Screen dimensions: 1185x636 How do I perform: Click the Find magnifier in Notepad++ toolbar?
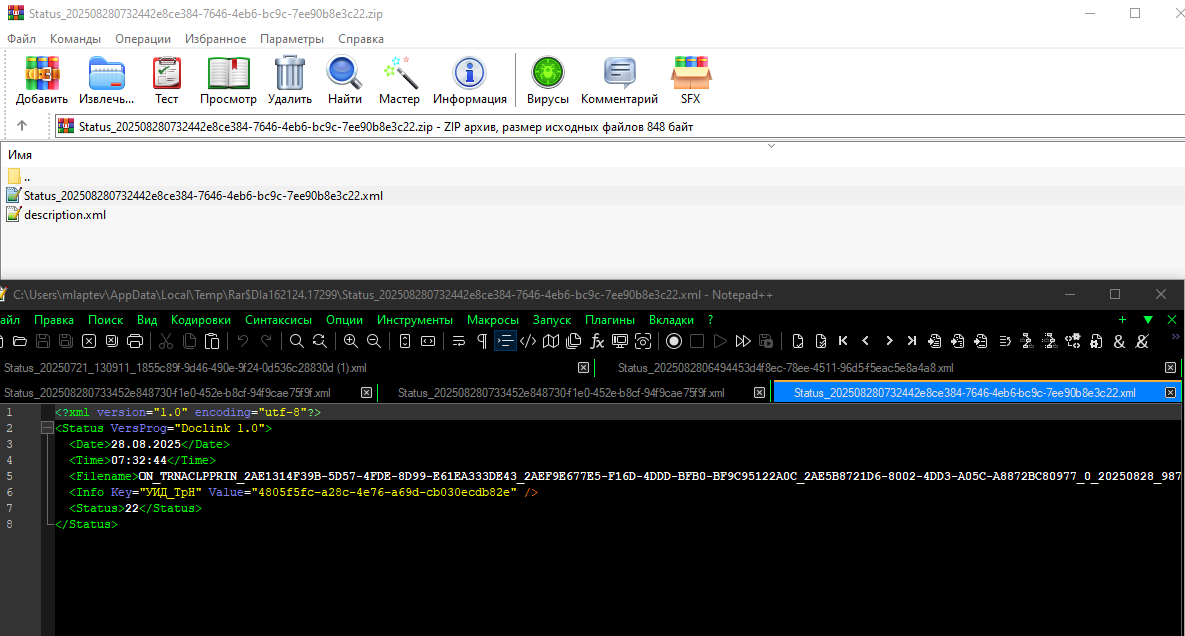pyautogui.click(x=297, y=341)
